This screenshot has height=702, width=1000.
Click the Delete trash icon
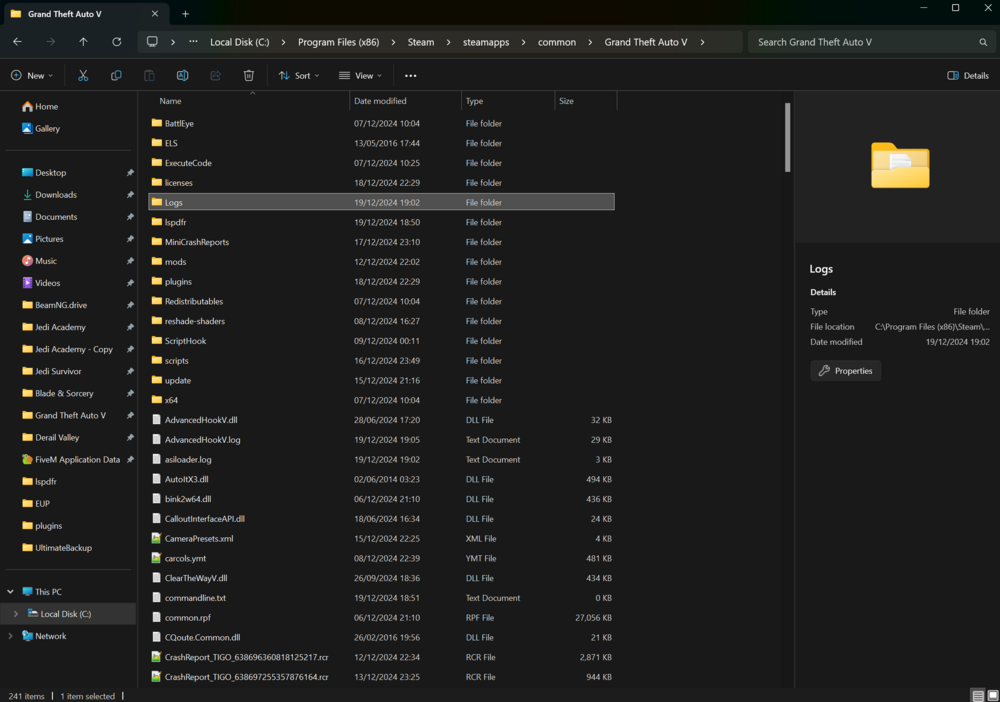pyautogui.click(x=248, y=75)
